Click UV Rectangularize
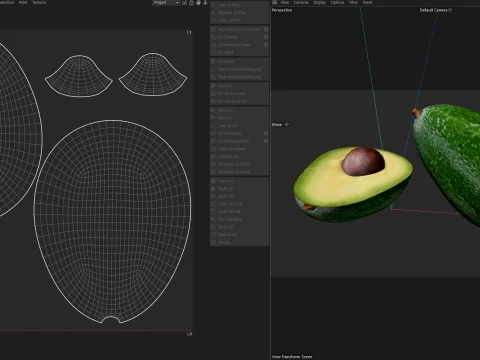 pos(237,141)
